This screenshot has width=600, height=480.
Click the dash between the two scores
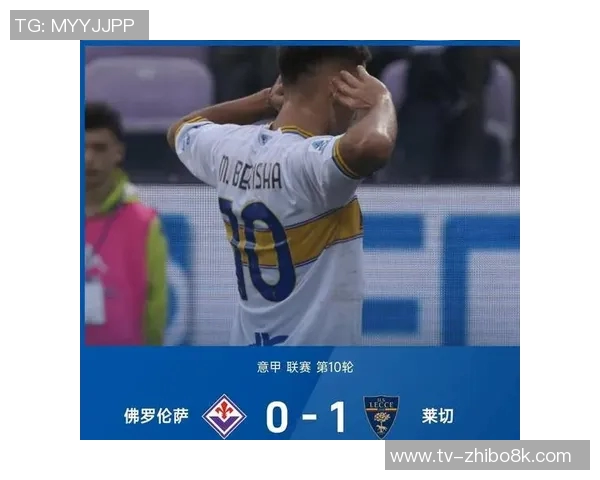coord(309,416)
